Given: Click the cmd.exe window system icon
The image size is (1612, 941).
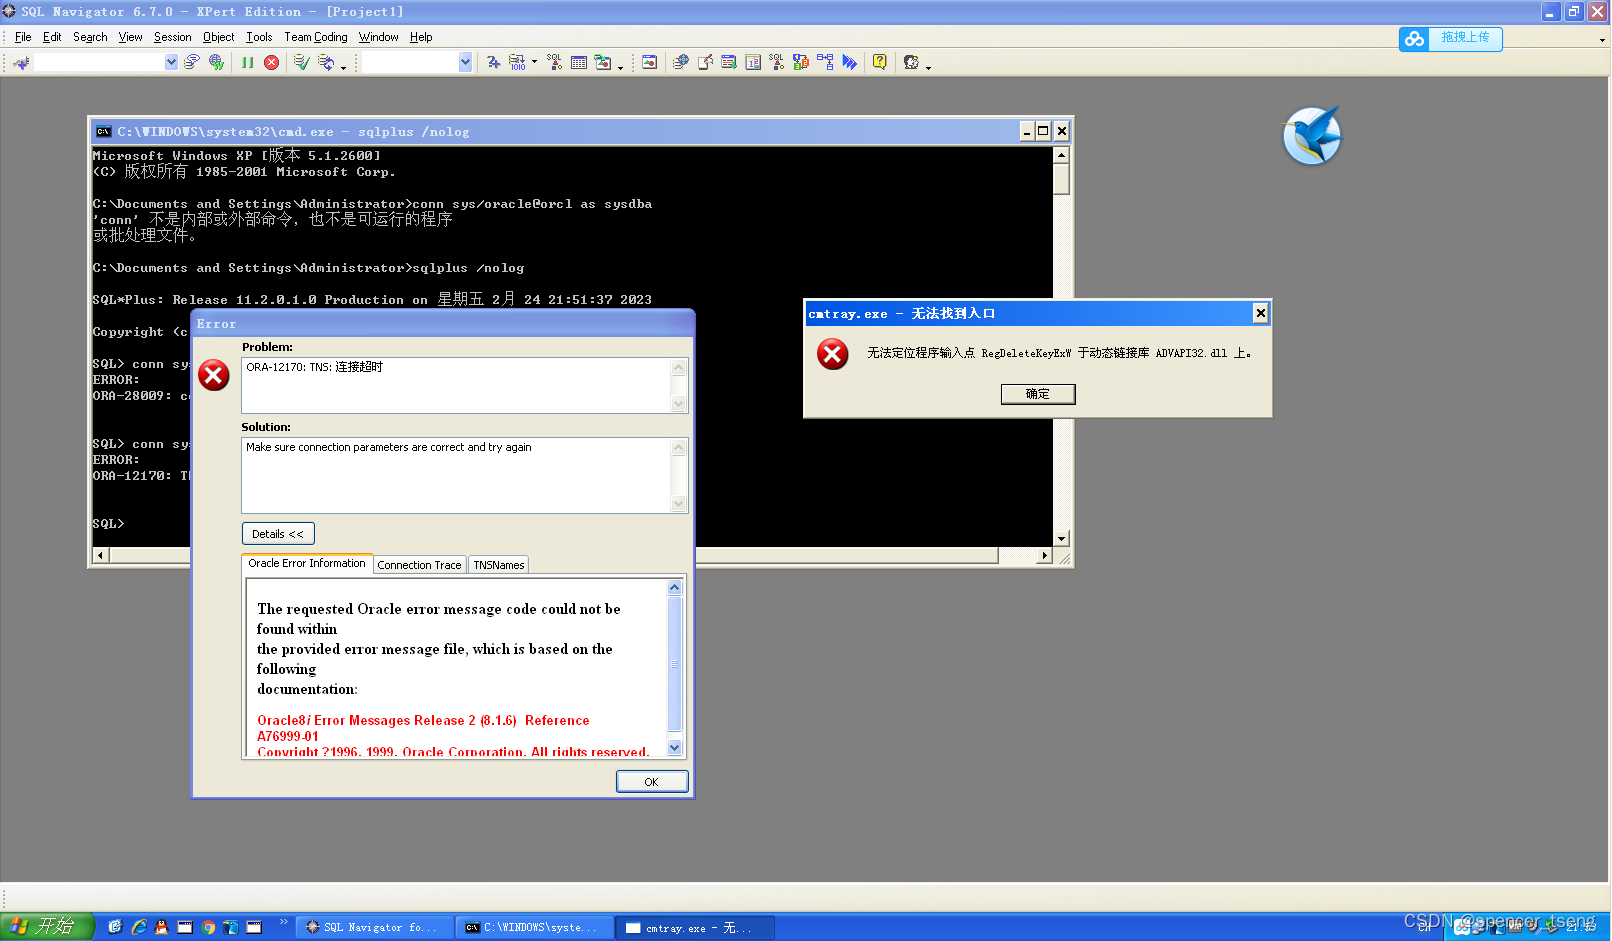Looking at the screenshot, I should [x=103, y=131].
